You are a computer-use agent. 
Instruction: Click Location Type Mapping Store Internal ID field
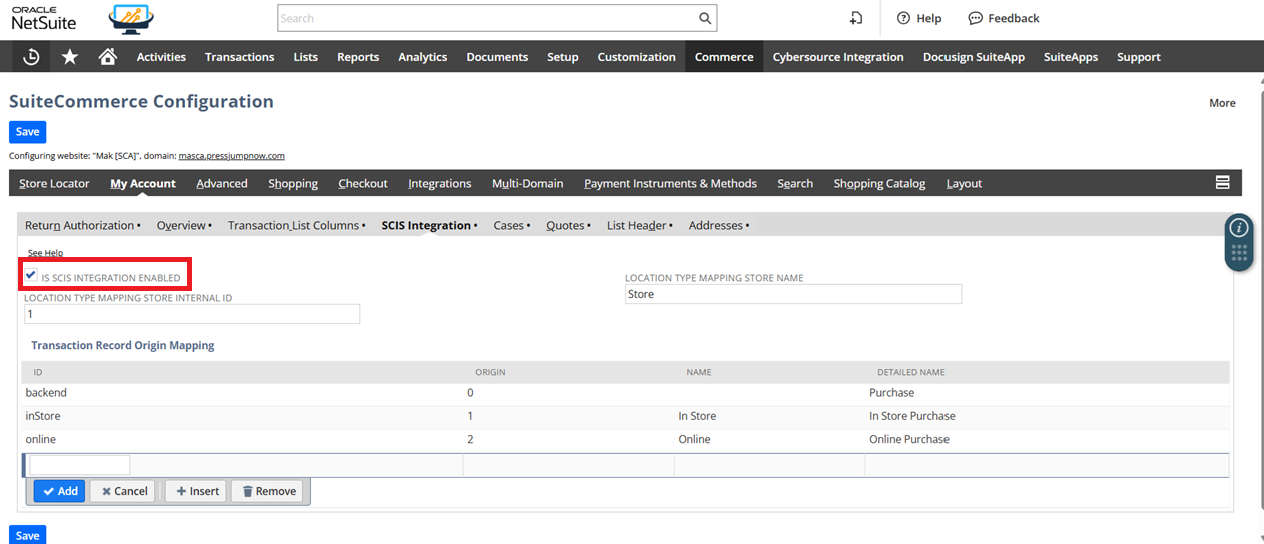tap(192, 314)
